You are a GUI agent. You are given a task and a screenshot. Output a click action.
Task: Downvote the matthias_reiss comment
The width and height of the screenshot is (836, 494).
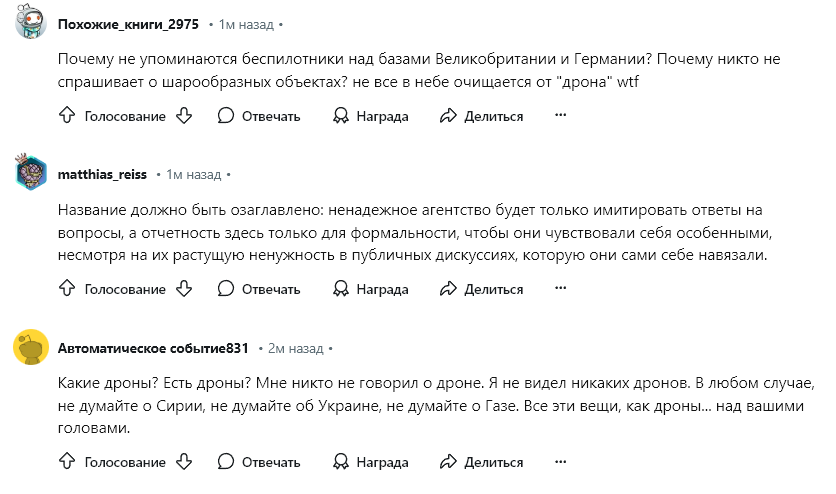pyautogui.click(x=184, y=288)
